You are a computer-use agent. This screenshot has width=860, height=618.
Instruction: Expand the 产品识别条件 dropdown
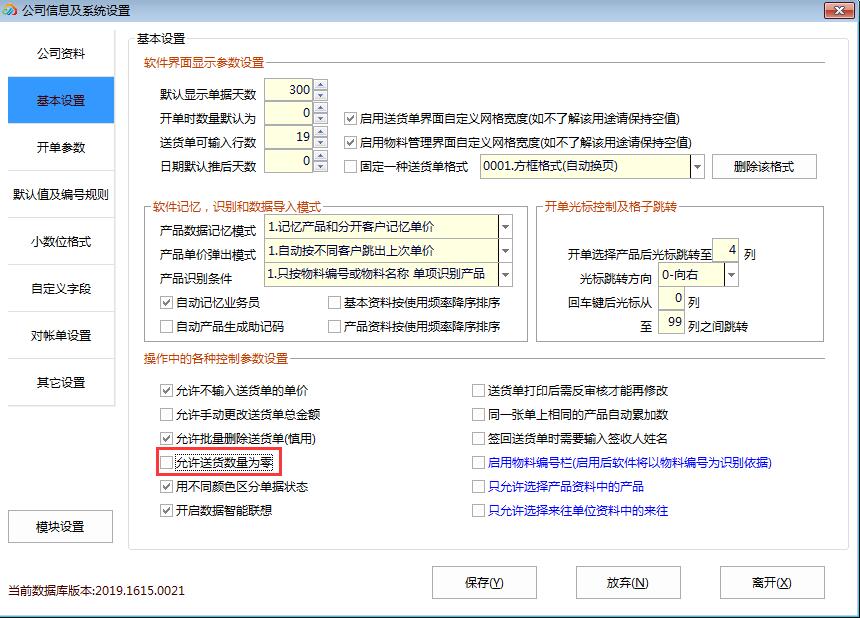coord(506,274)
